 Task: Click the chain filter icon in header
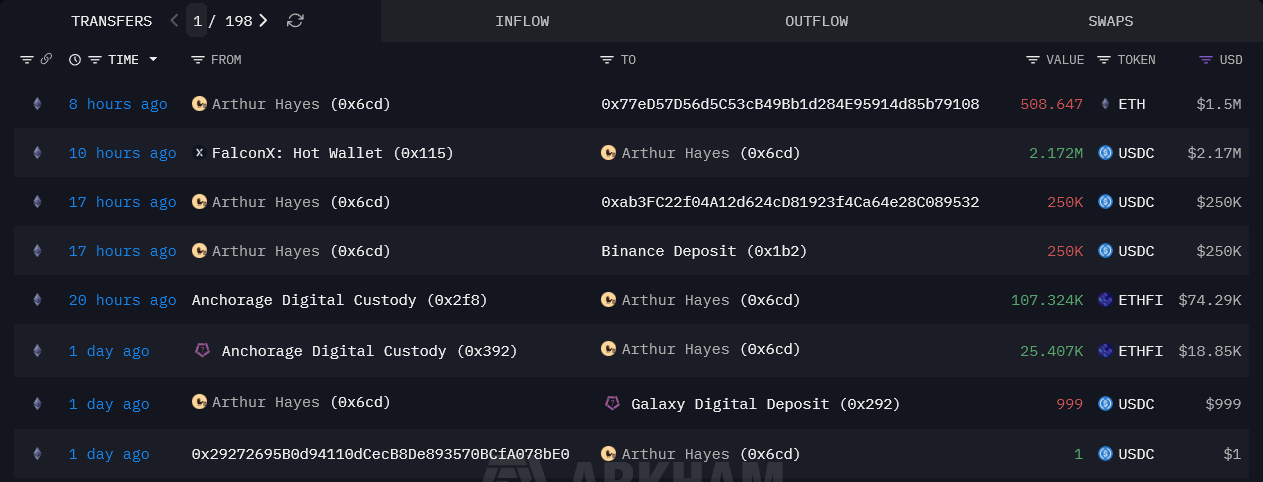pyautogui.click(x=27, y=60)
